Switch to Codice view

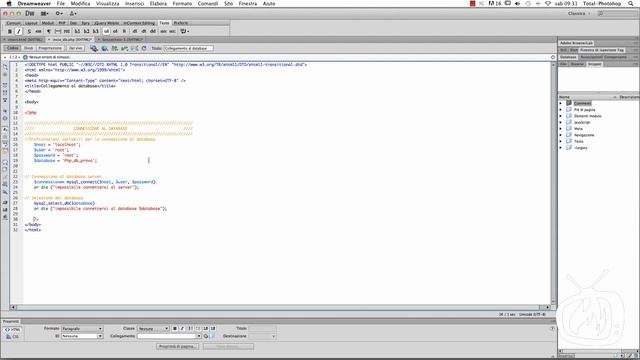click(x=13, y=48)
